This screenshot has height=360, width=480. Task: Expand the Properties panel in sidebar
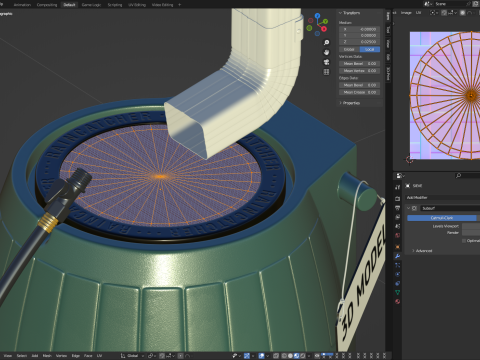point(350,103)
